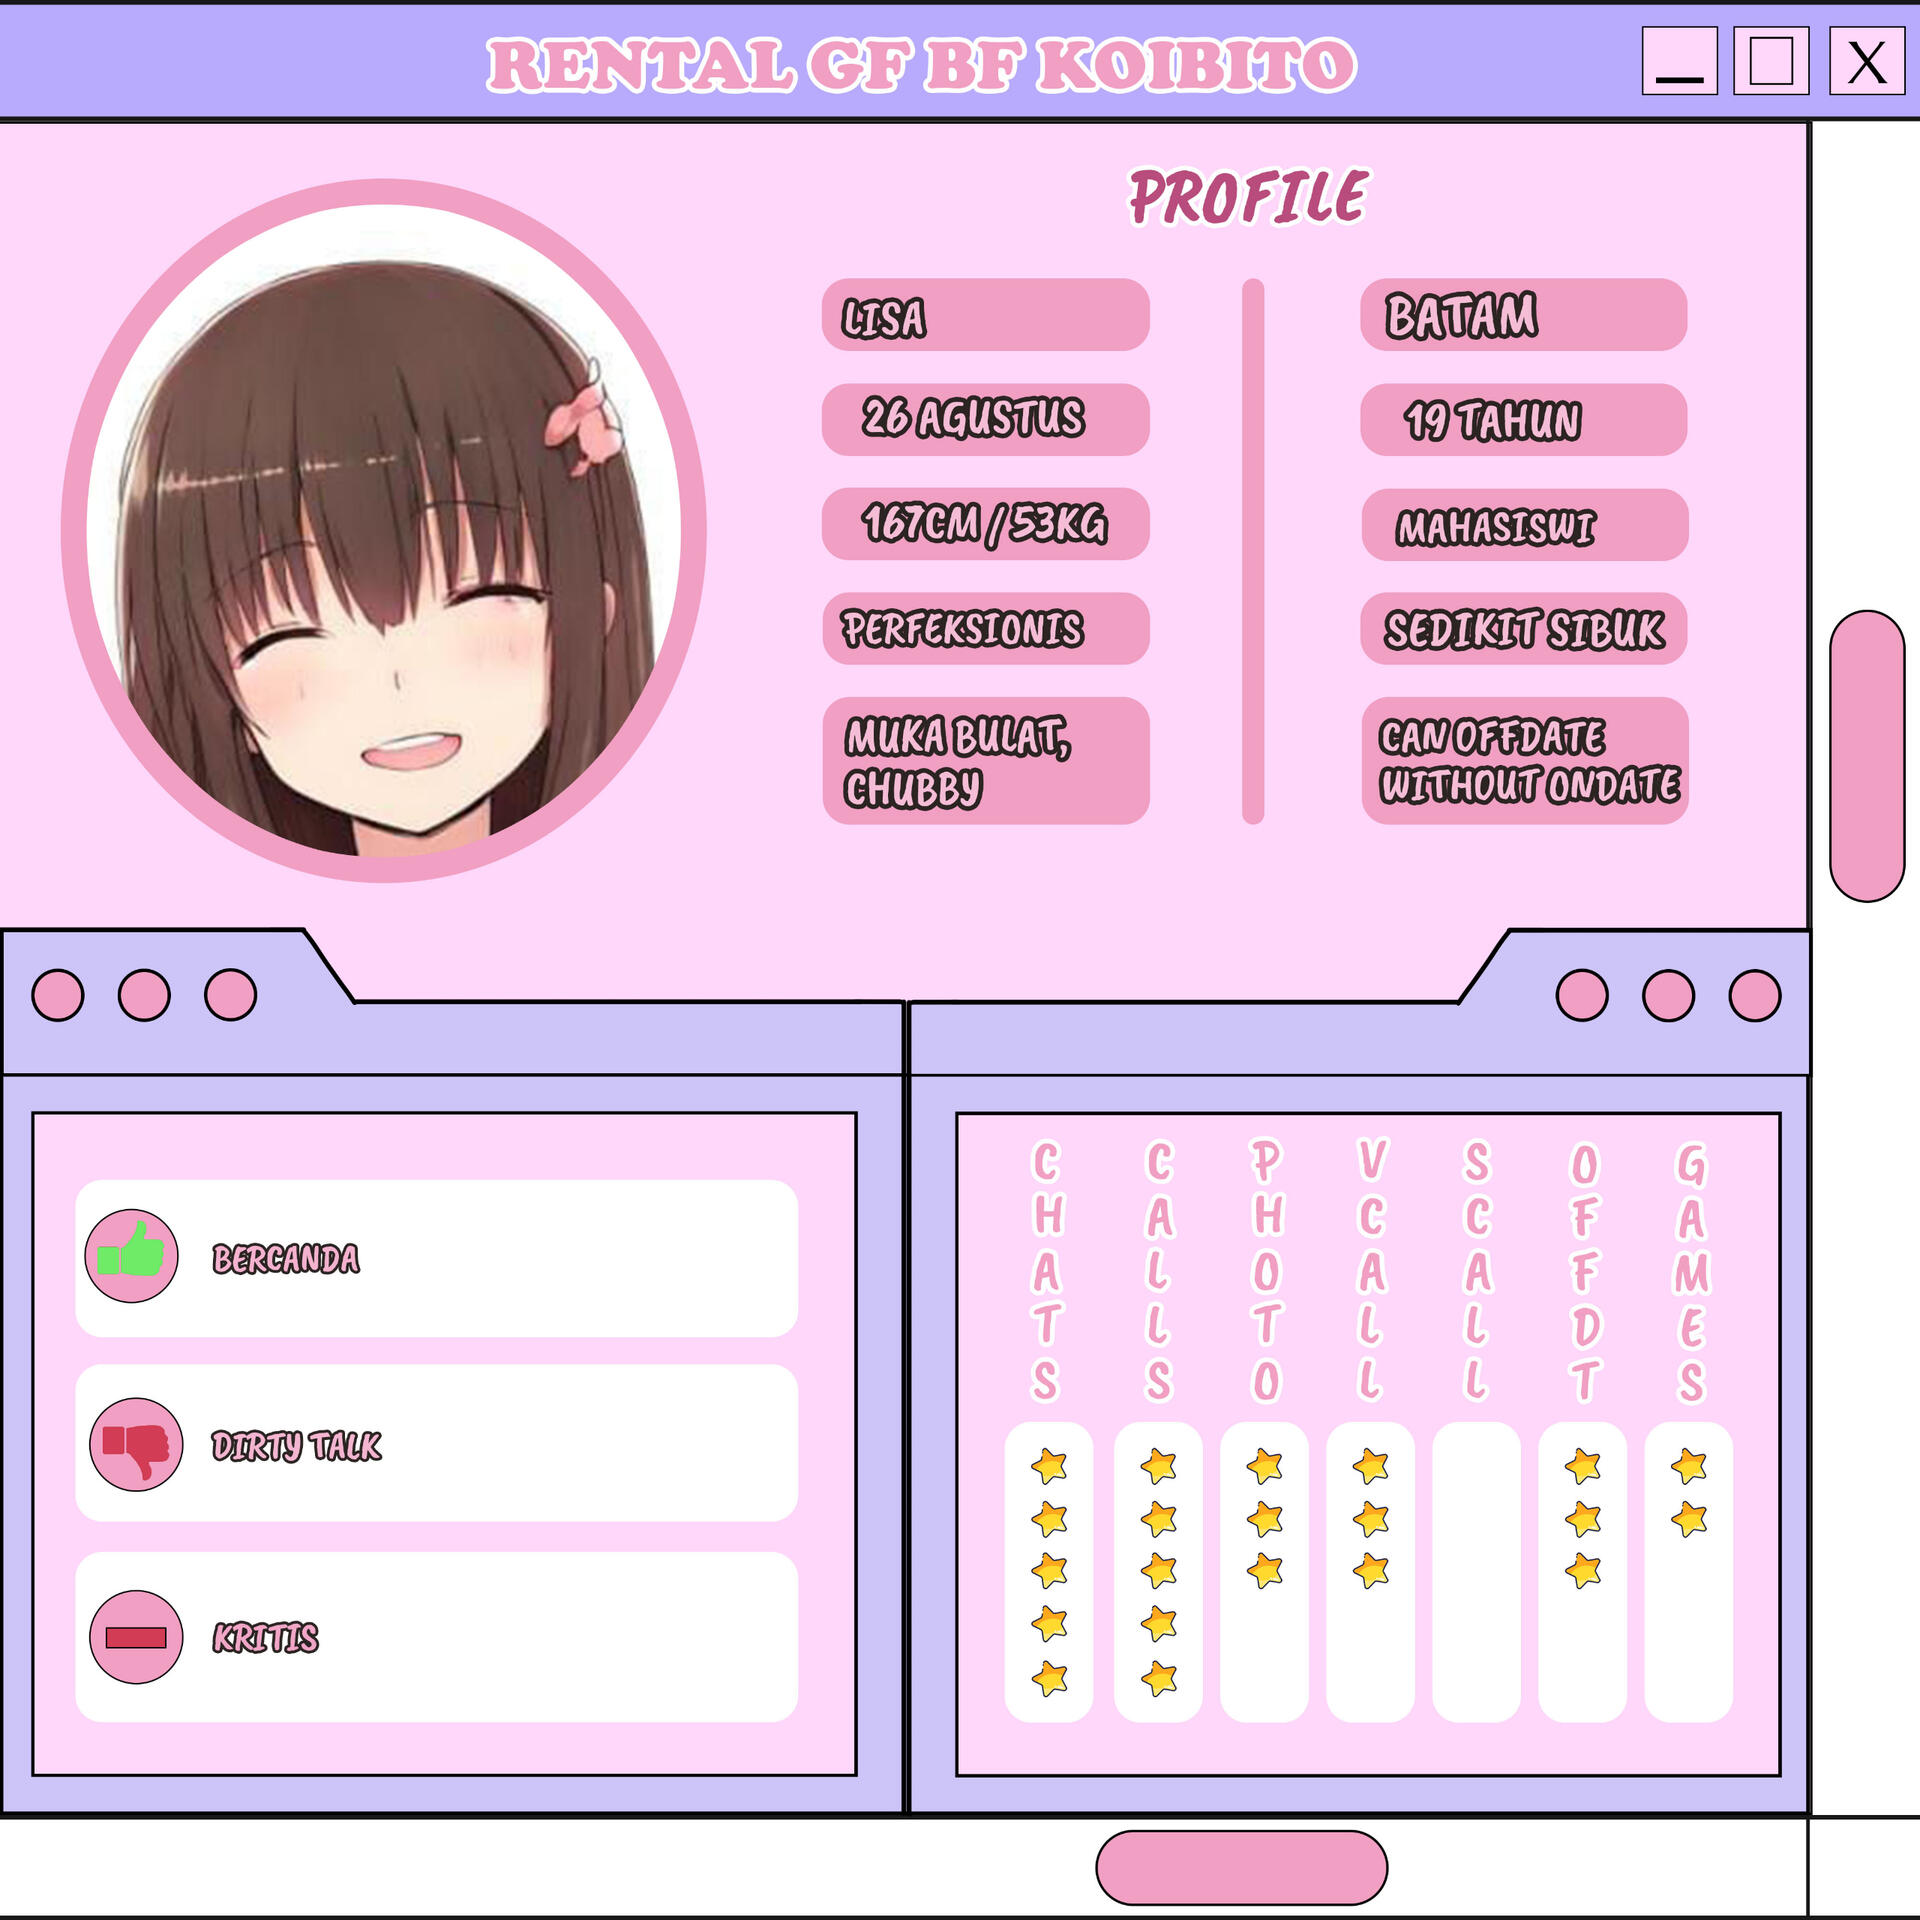Select the Batam location field

tap(1523, 315)
